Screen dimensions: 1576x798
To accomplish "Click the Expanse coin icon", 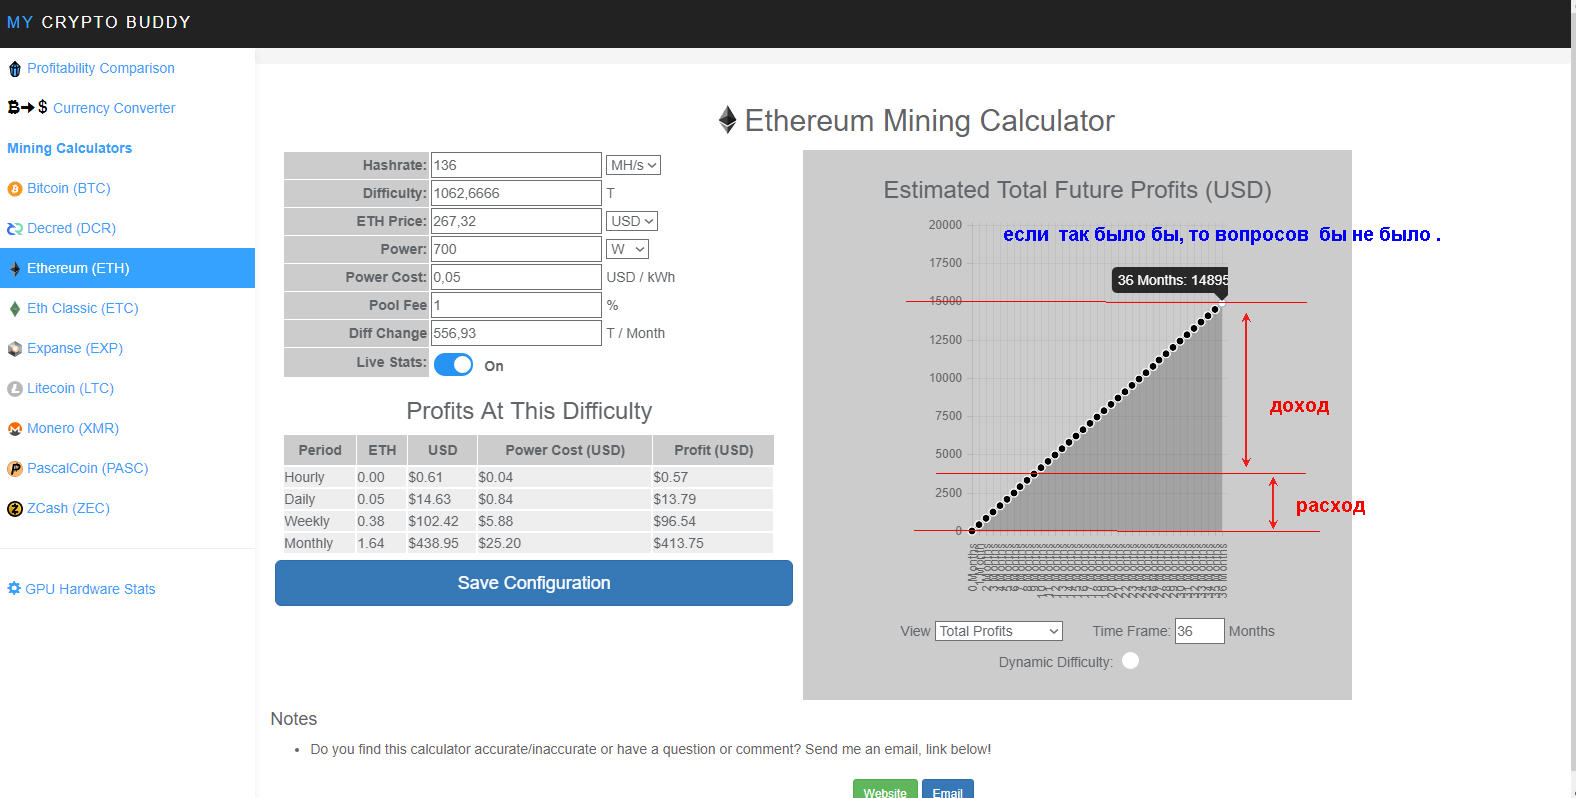I will tap(15, 349).
